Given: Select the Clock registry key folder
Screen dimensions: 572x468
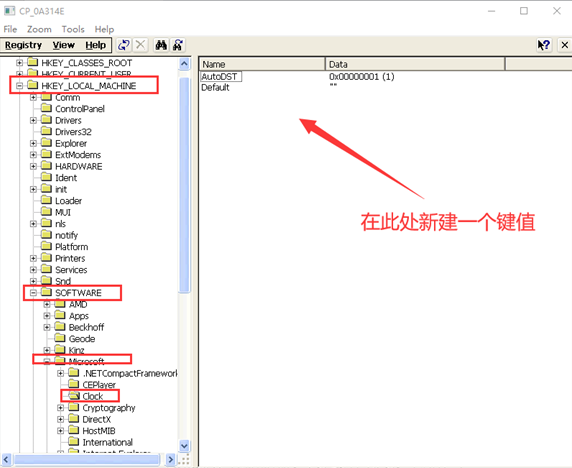Looking at the screenshot, I should pos(93,396).
